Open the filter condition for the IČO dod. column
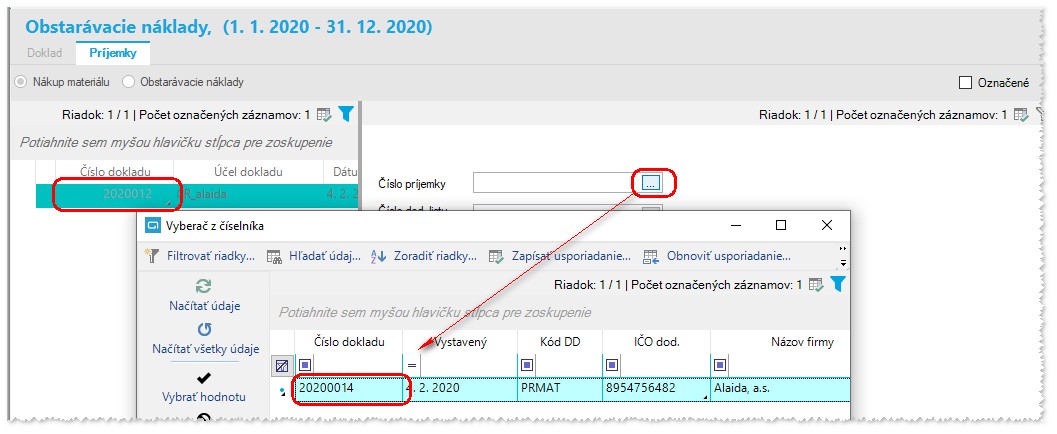The image size is (1057, 434). coord(613,365)
